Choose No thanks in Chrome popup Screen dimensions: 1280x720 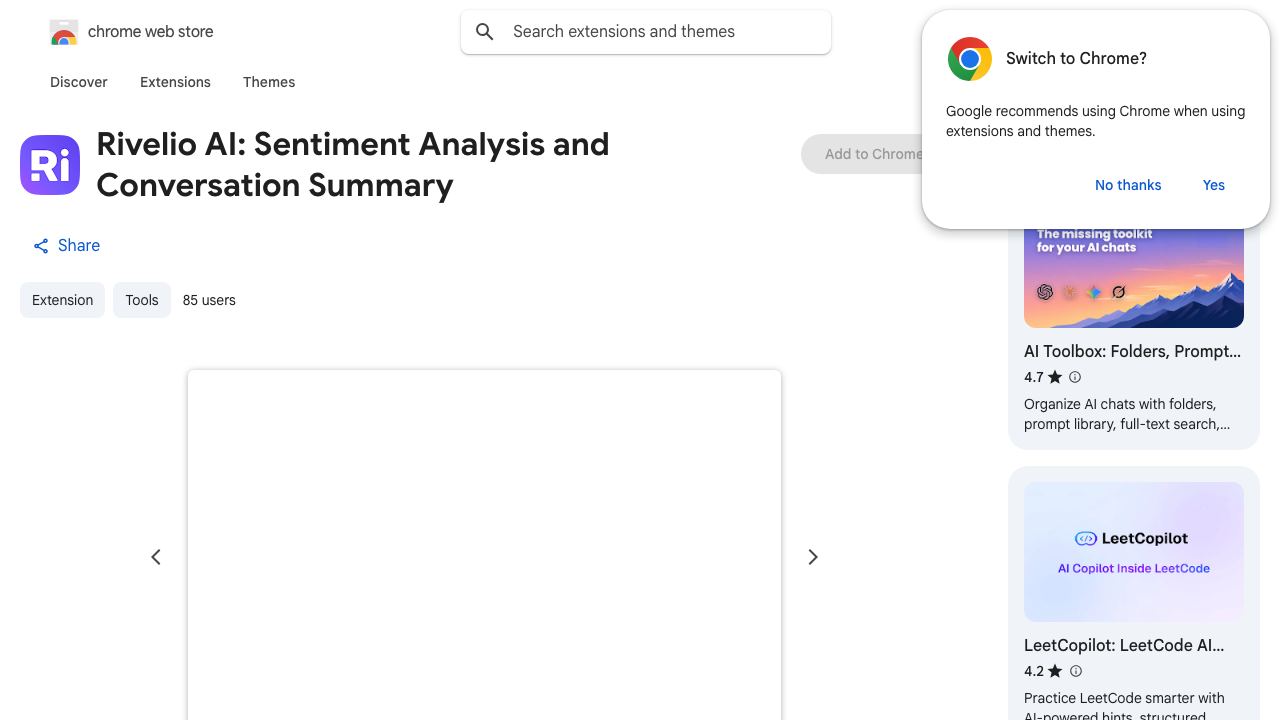tap(1128, 185)
